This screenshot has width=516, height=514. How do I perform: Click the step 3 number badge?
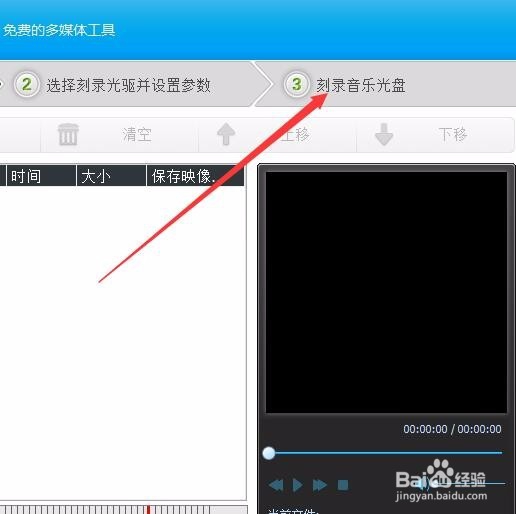click(x=297, y=84)
